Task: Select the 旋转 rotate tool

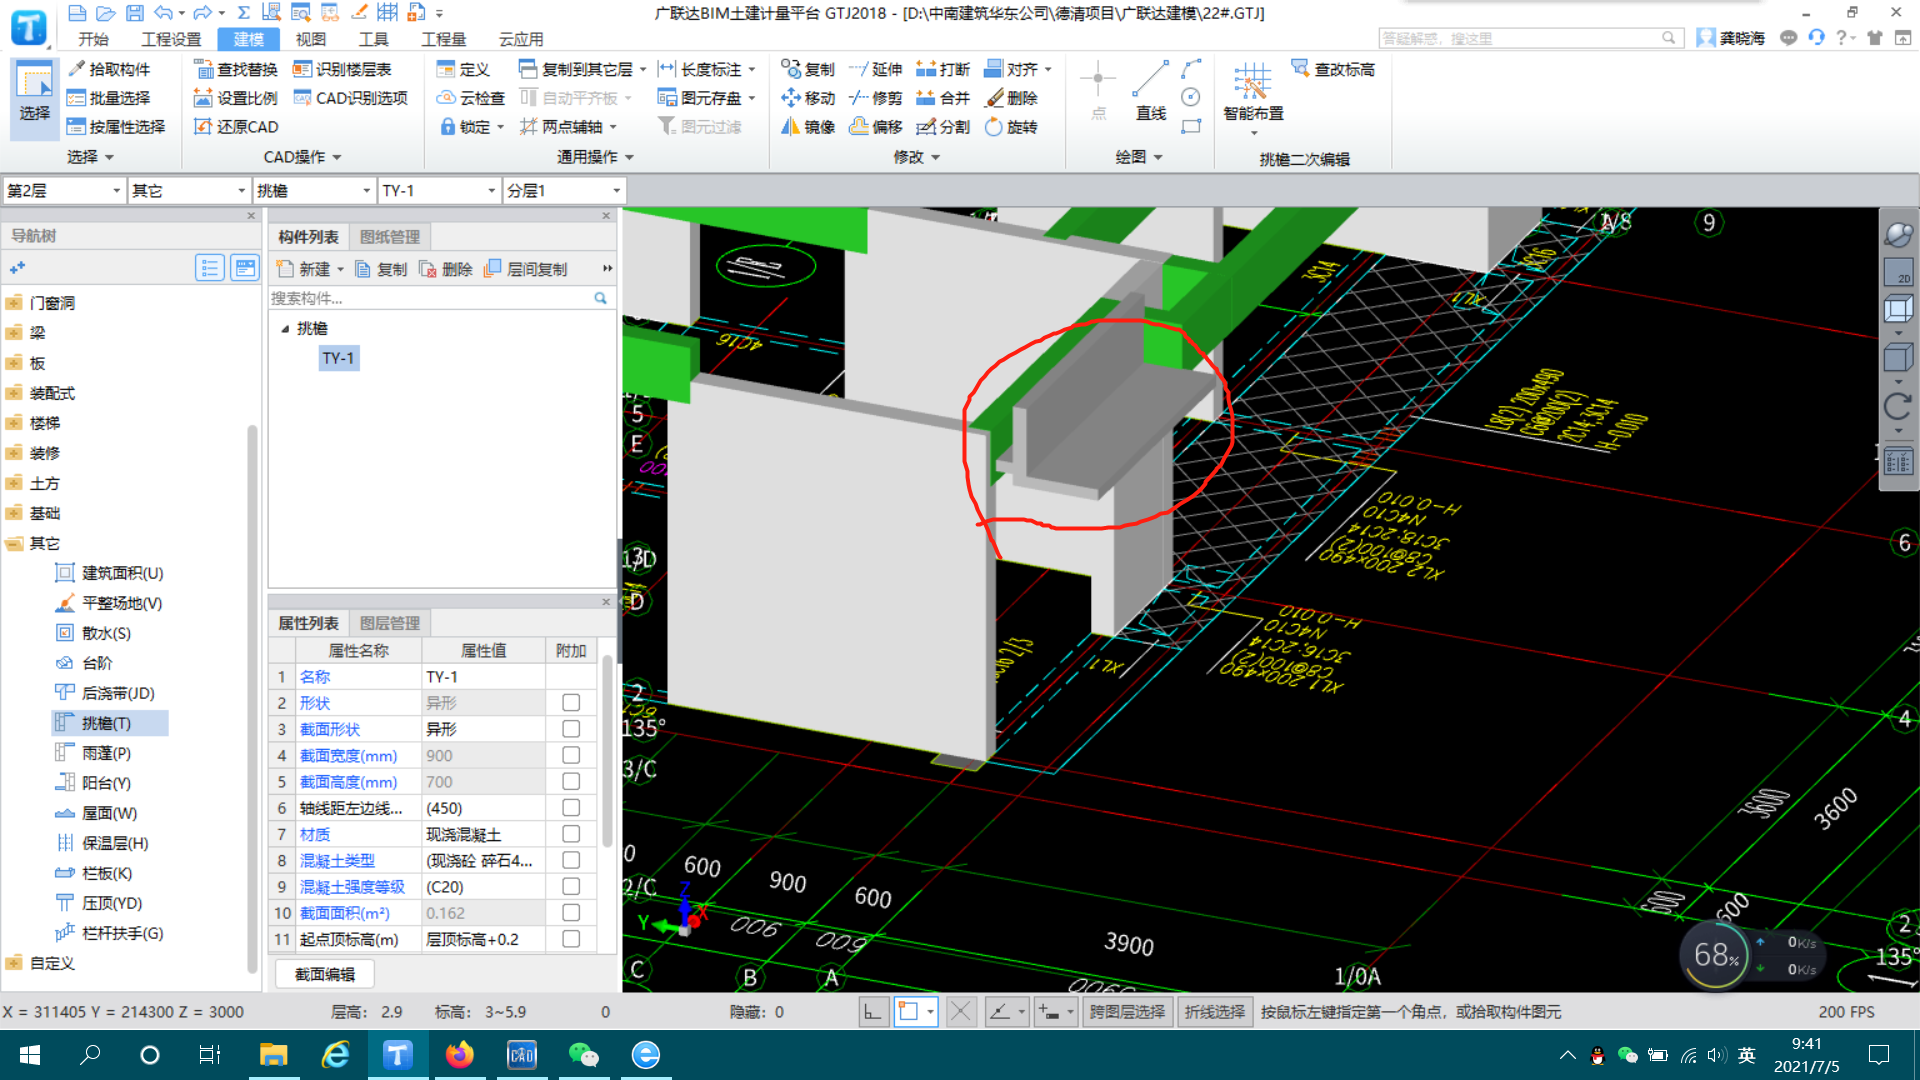Action: [1012, 127]
